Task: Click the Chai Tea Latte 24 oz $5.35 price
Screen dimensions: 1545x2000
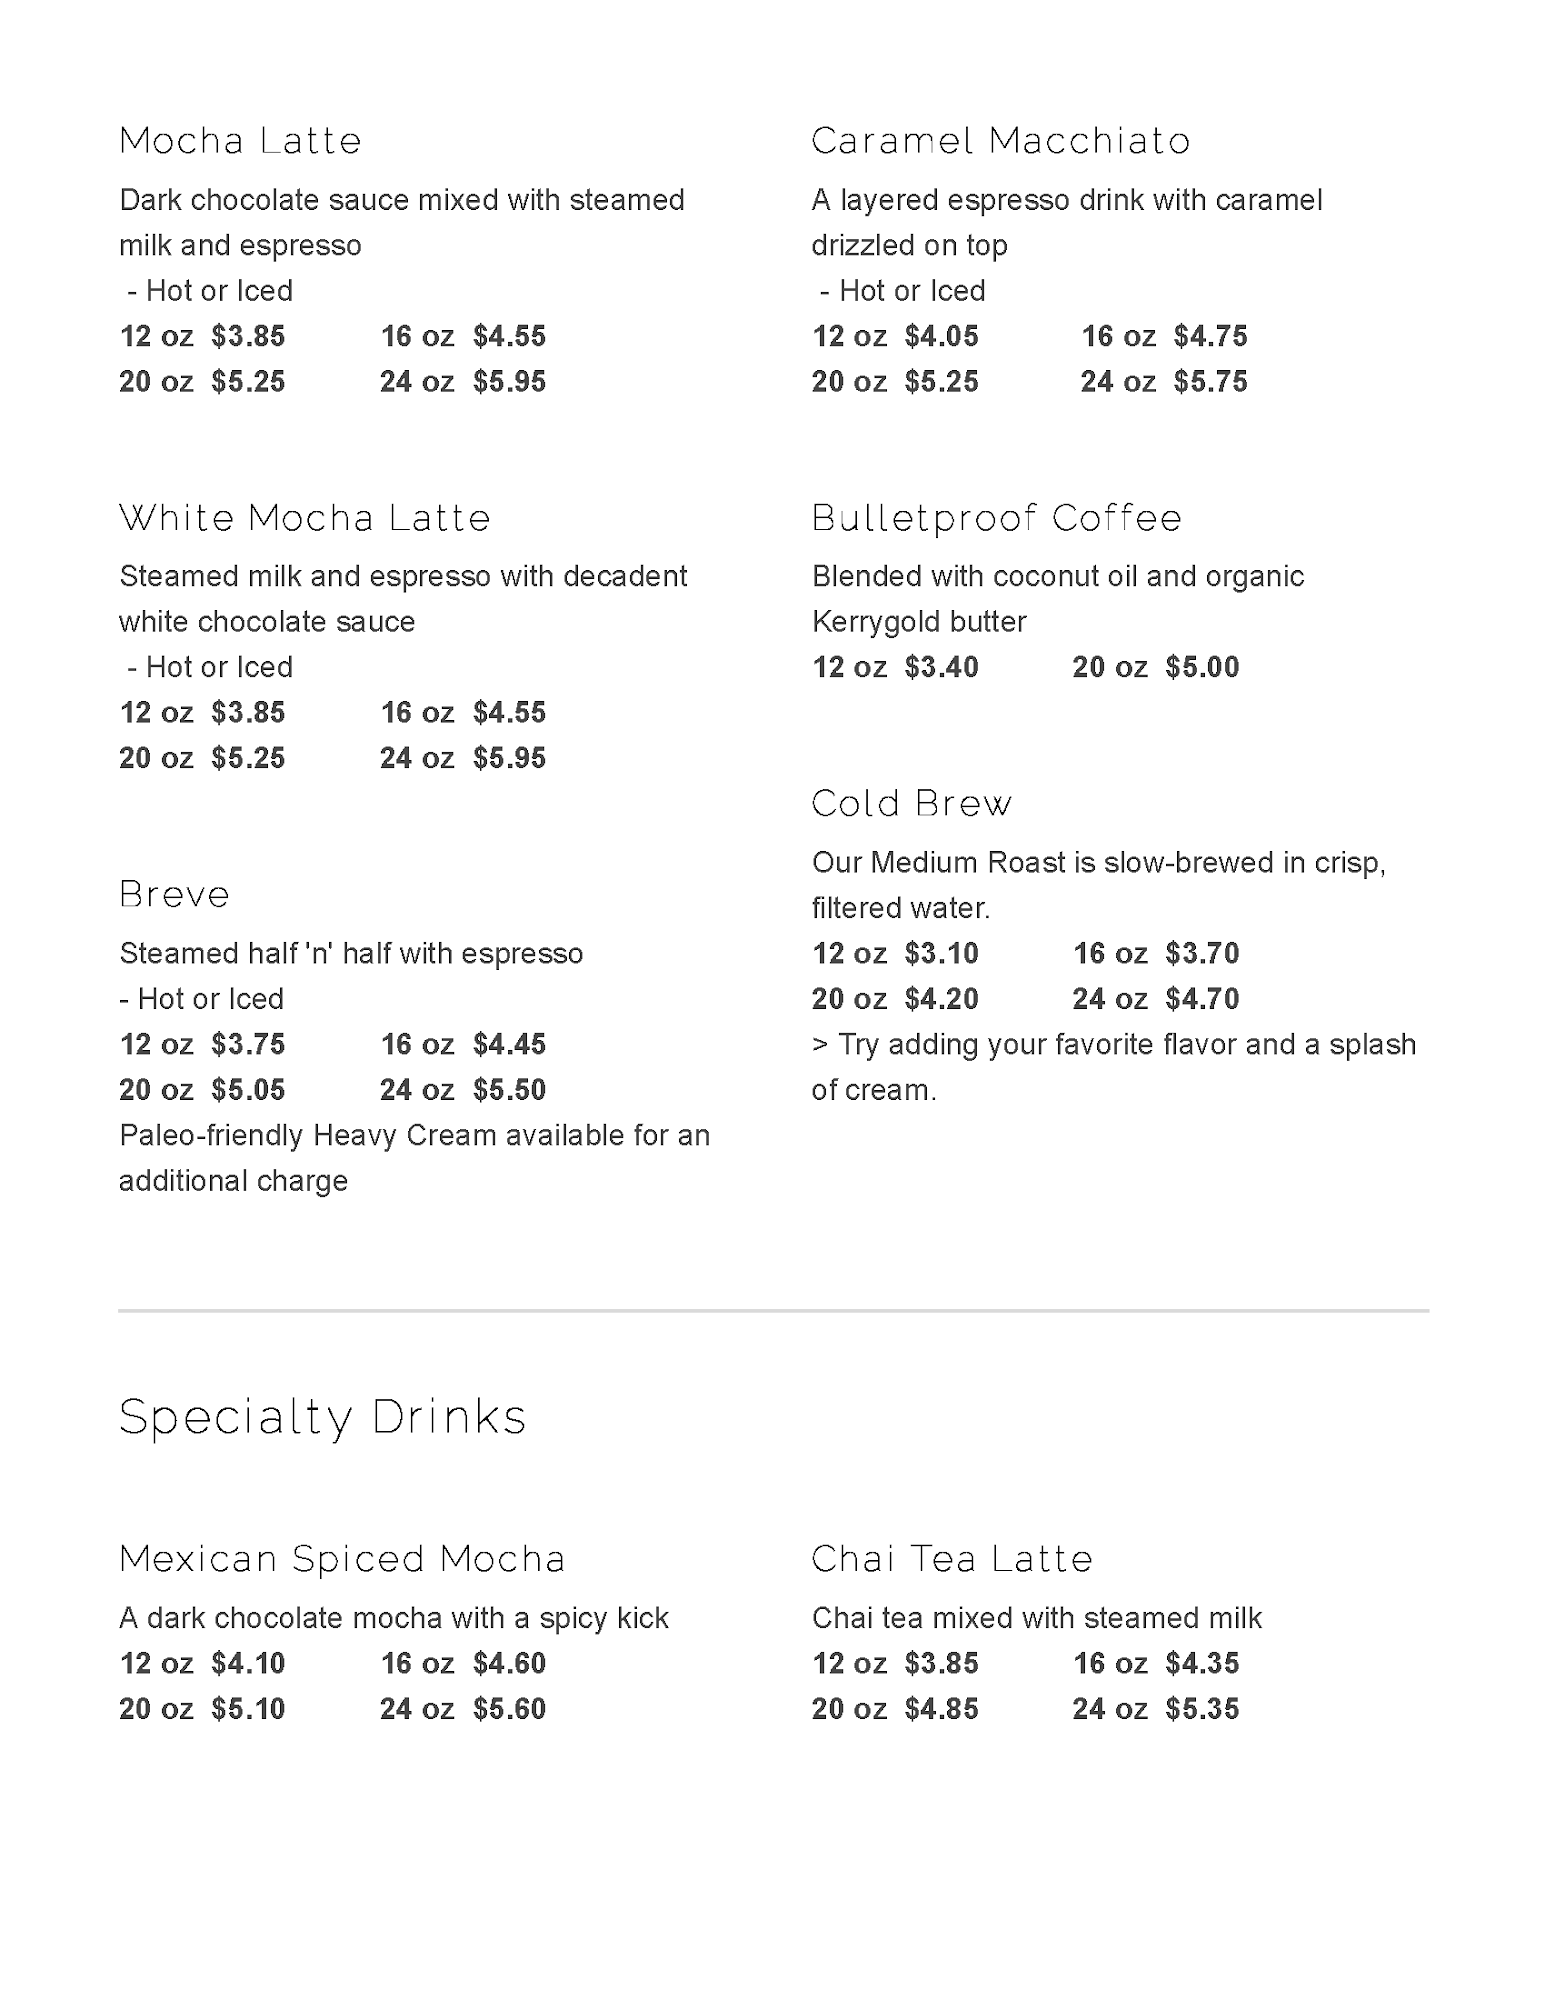Action: pos(1155,1709)
